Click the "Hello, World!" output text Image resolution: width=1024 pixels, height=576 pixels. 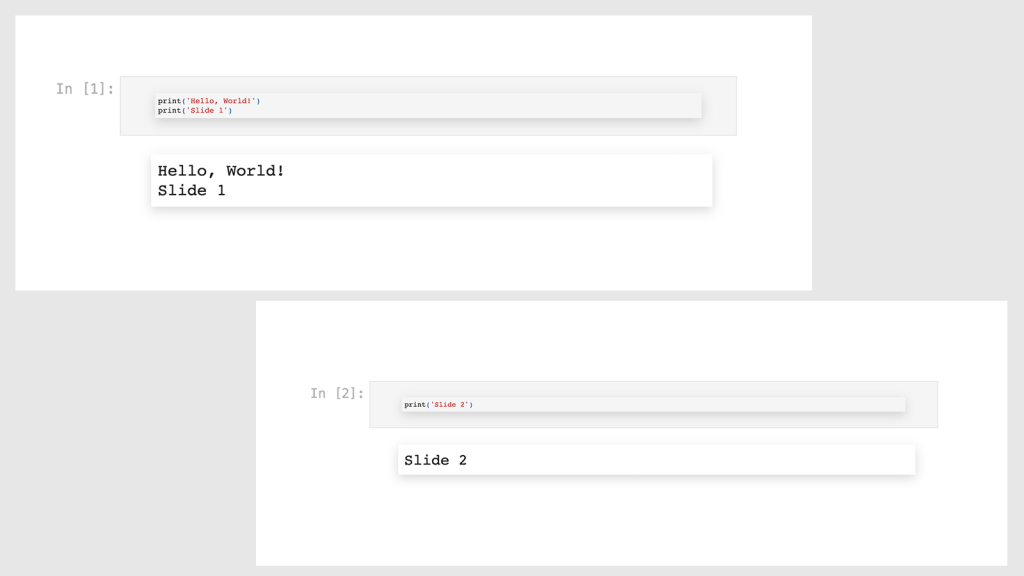221,171
